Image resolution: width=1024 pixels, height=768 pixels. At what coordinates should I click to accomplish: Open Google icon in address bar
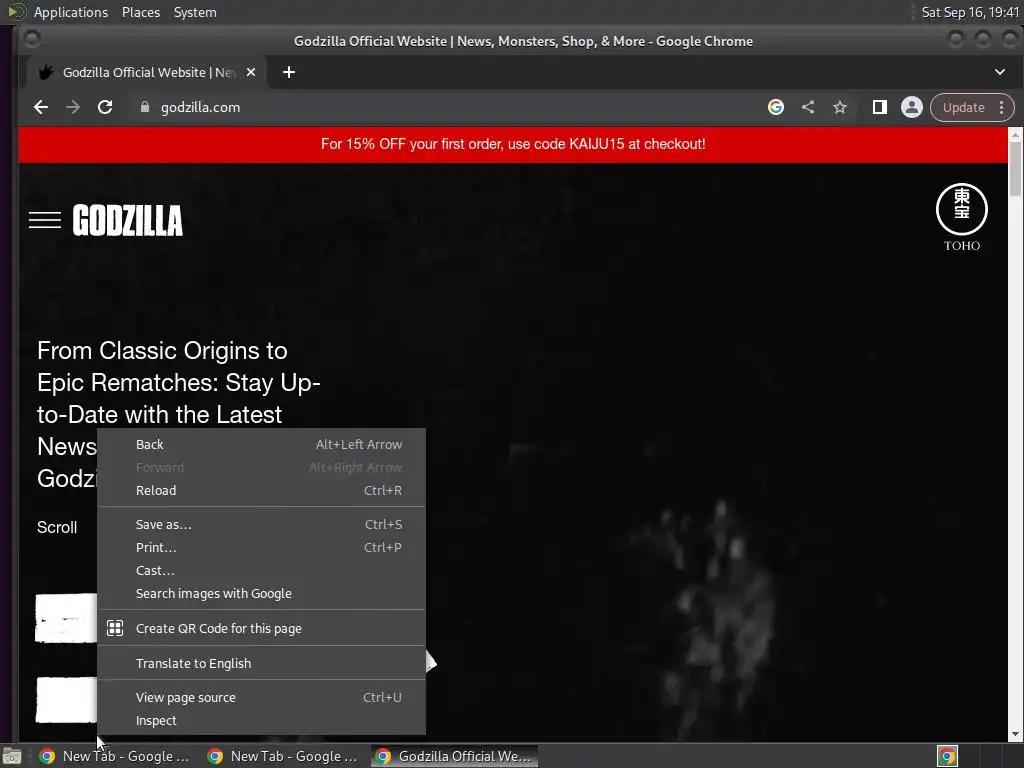776,107
